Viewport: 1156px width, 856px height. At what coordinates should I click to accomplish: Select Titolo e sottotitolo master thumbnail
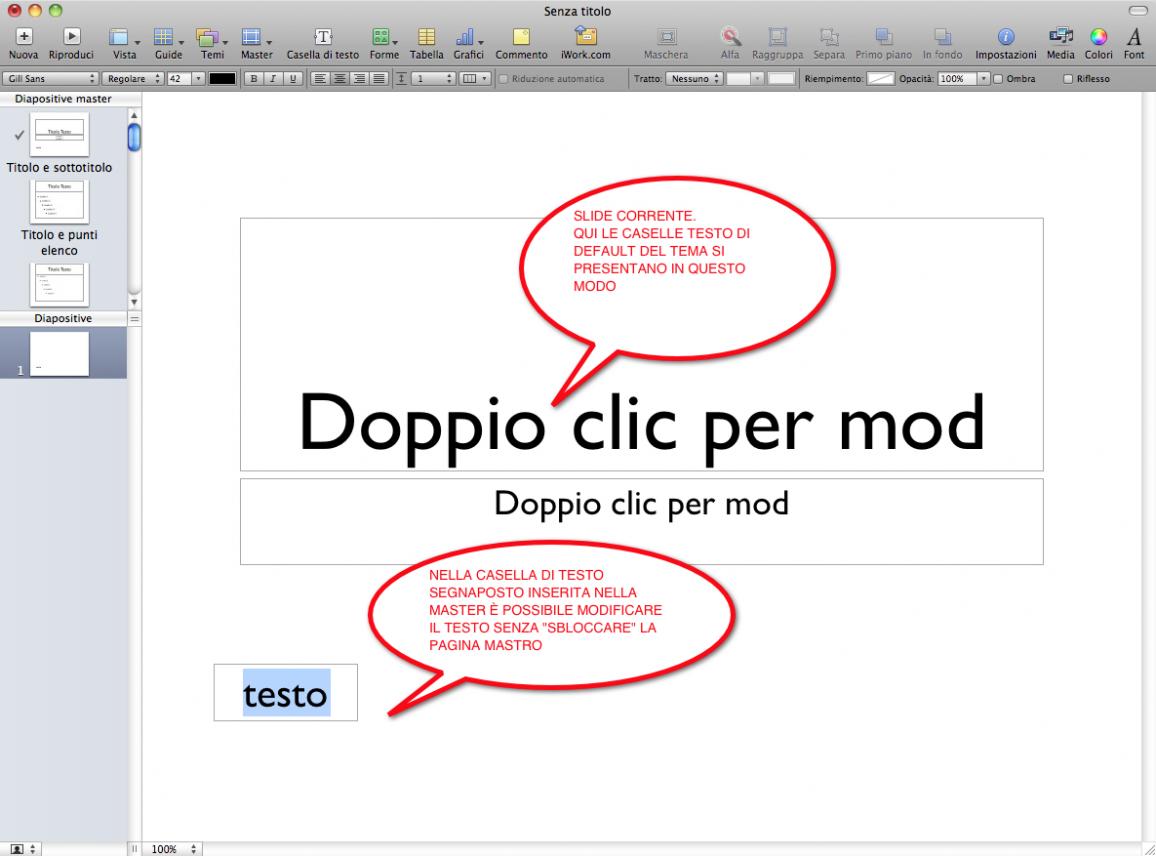[59, 134]
